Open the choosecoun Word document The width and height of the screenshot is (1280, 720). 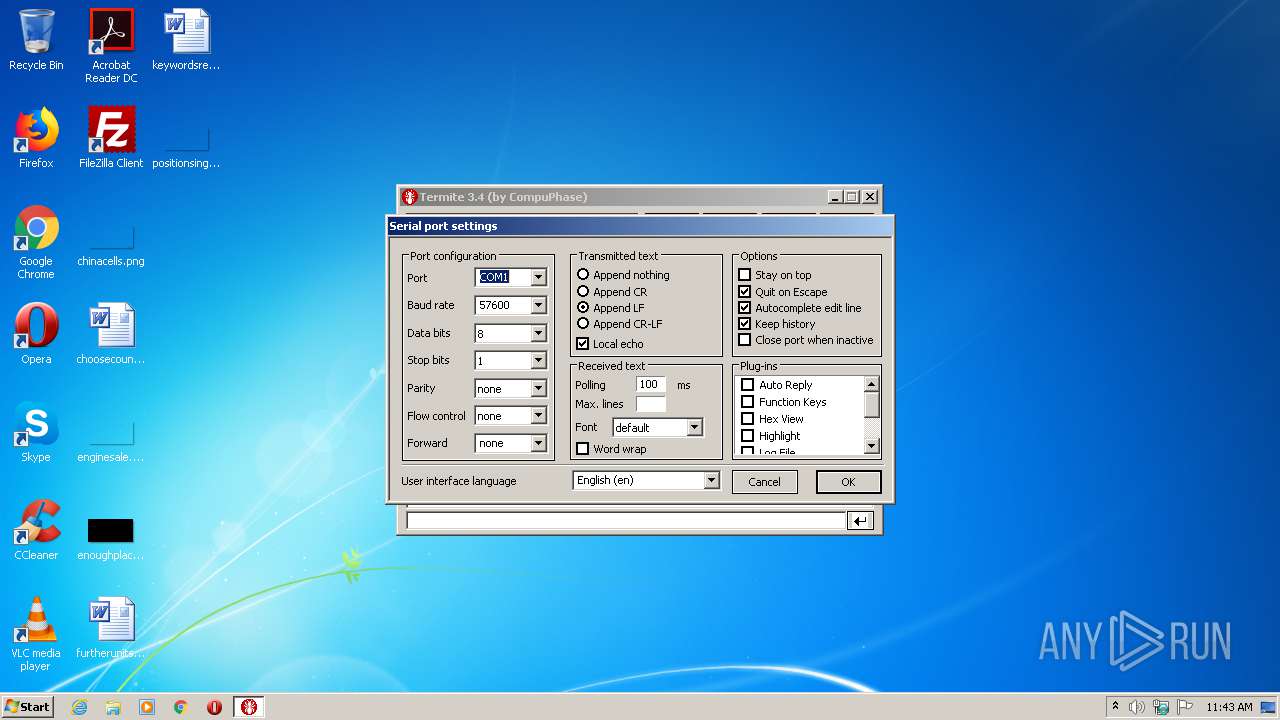pos(111,334)
